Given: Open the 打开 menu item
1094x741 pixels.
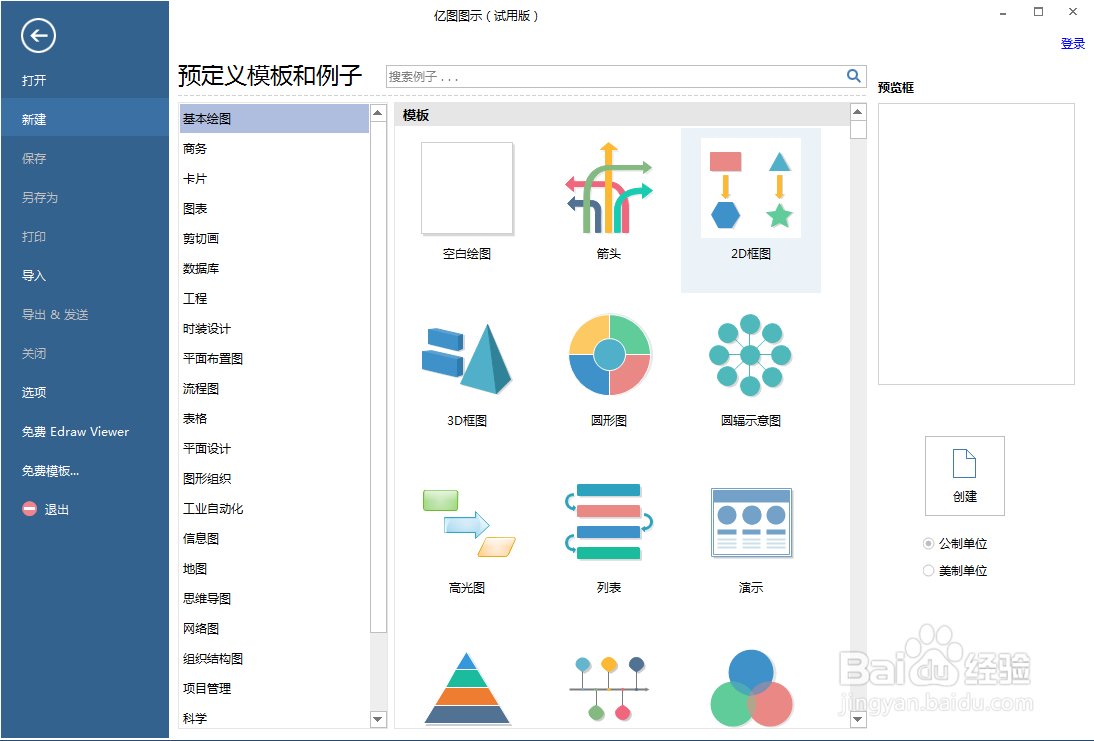Looking at the screenshot, I should [x=84, y=80].
